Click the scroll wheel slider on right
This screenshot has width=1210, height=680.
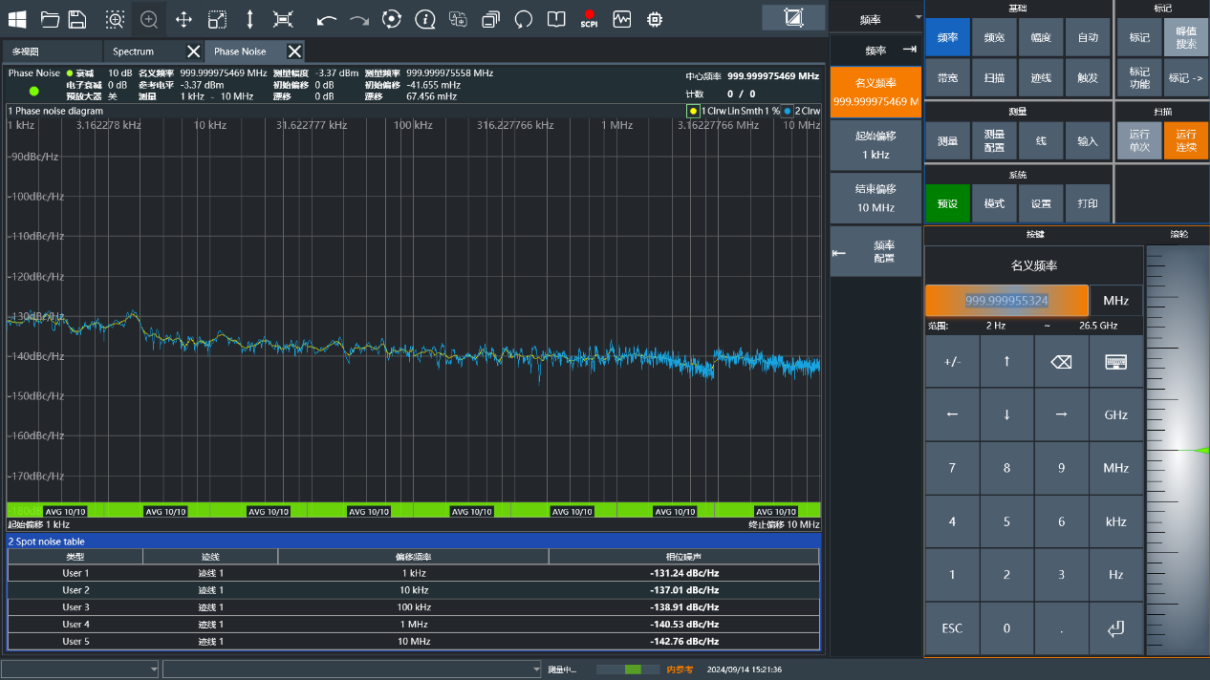coord(1177,450)
